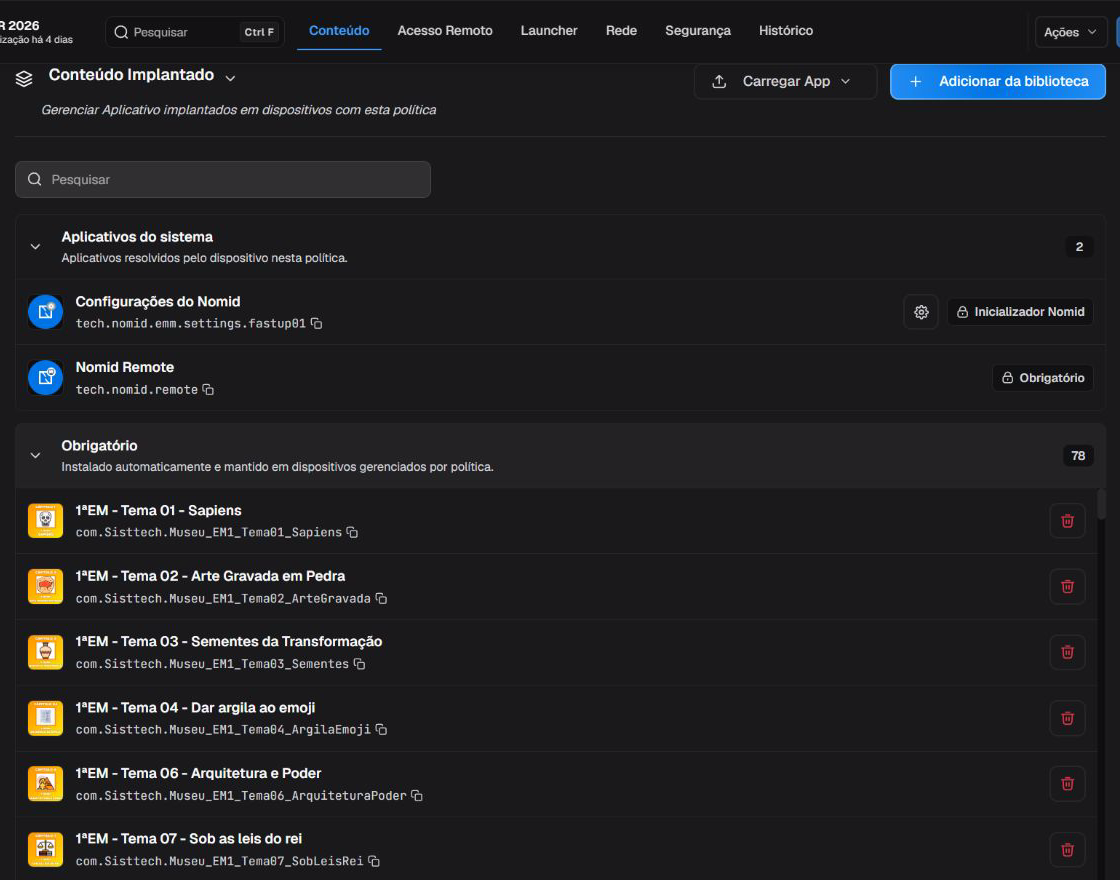The image size is (1120, 880).
Task: Copy package id of Tema07_SobLeisRei
Action: click(374, 861)
